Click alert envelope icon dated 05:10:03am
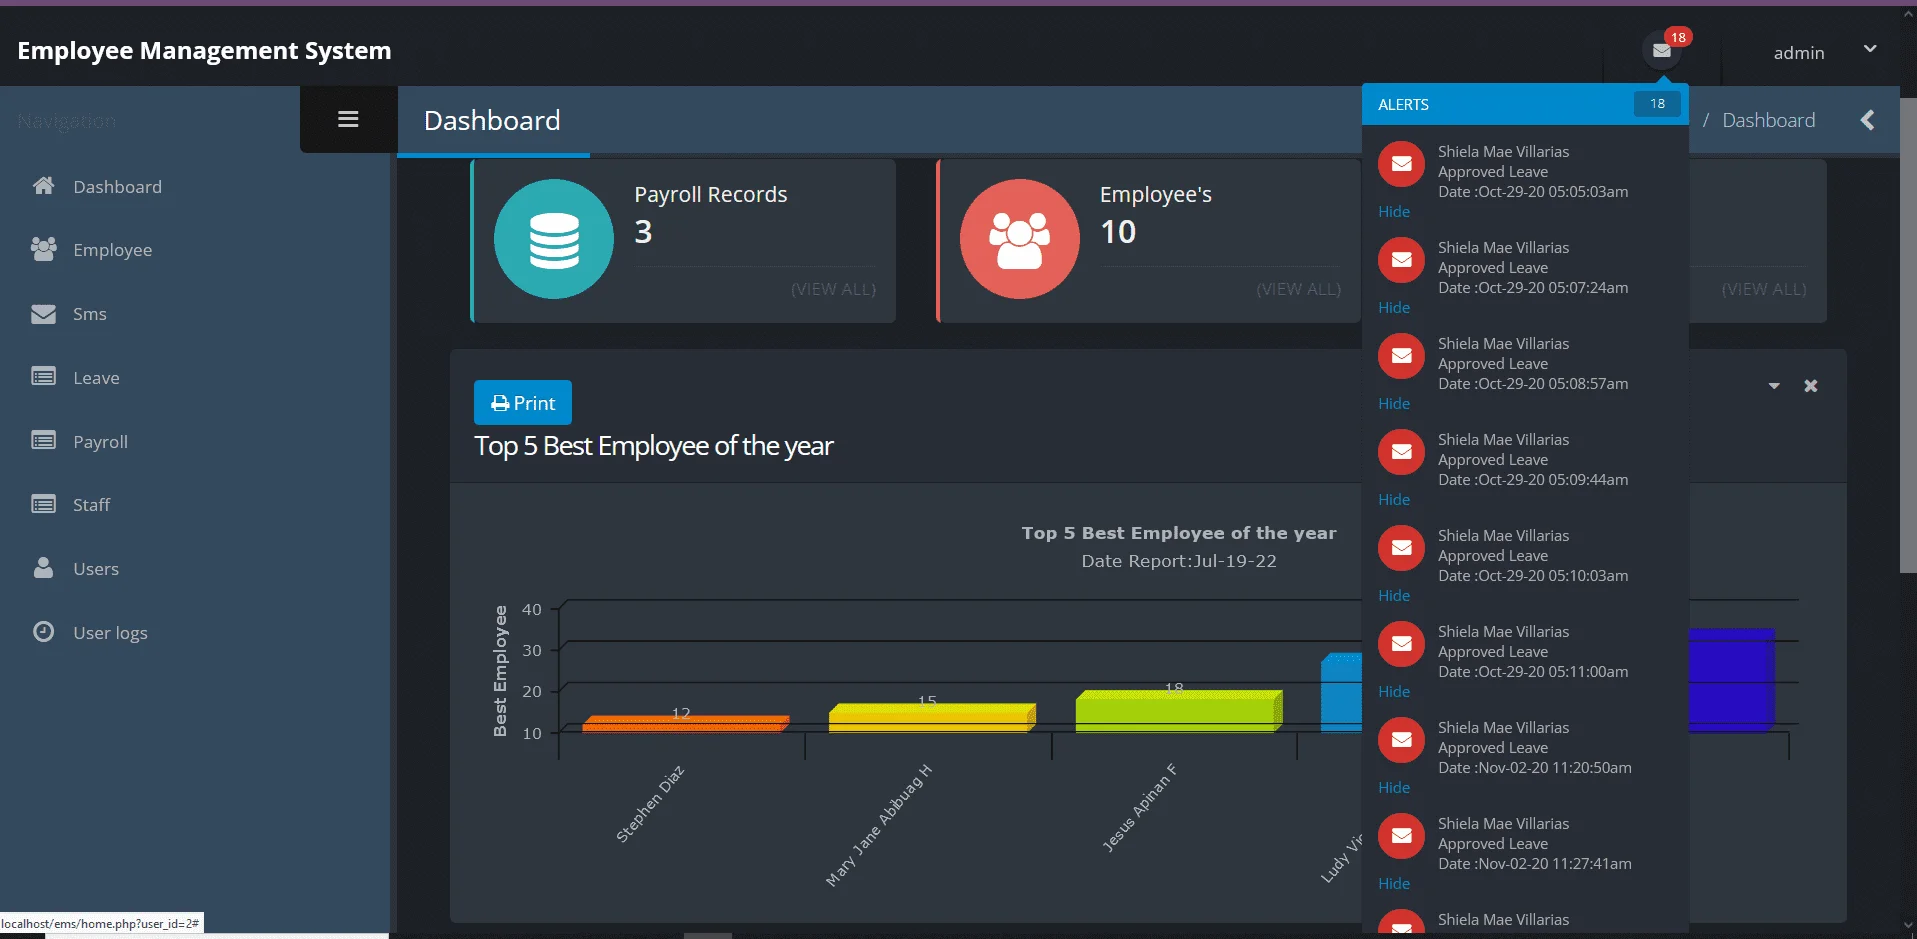This screenshot has height=939, width=1917. click(1401, 548)
